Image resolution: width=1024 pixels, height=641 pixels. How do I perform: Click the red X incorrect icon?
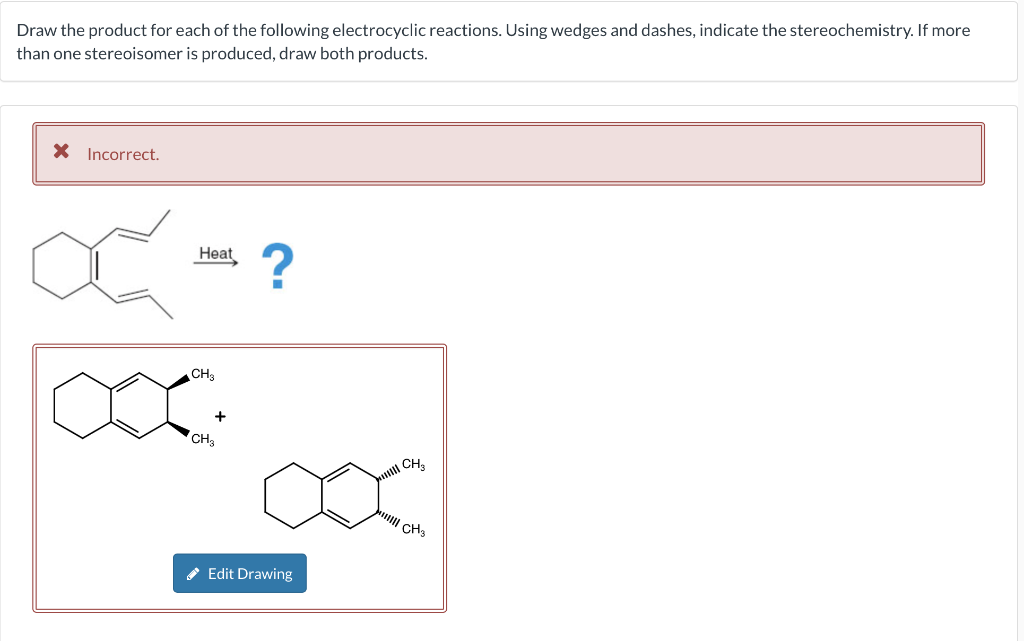(60, 151)
